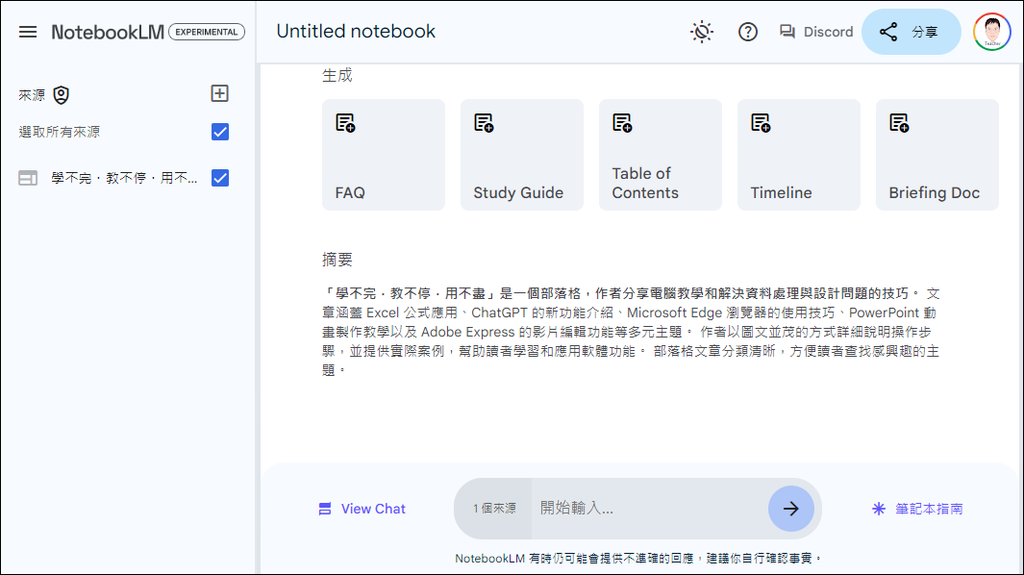Screen dimensions: 1024x575
Task: Open 筆記本指南 notebook guide
Action: point(918,508)
